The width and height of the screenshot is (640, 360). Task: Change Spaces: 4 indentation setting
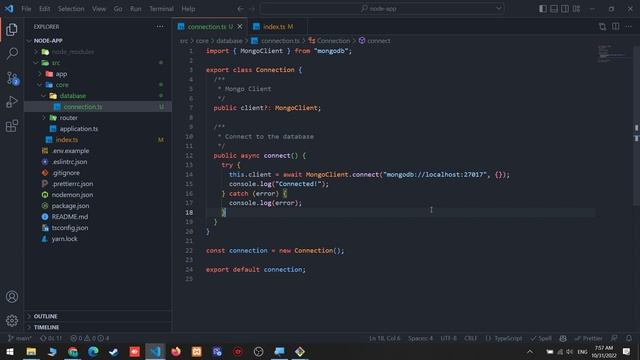(420, 338)
